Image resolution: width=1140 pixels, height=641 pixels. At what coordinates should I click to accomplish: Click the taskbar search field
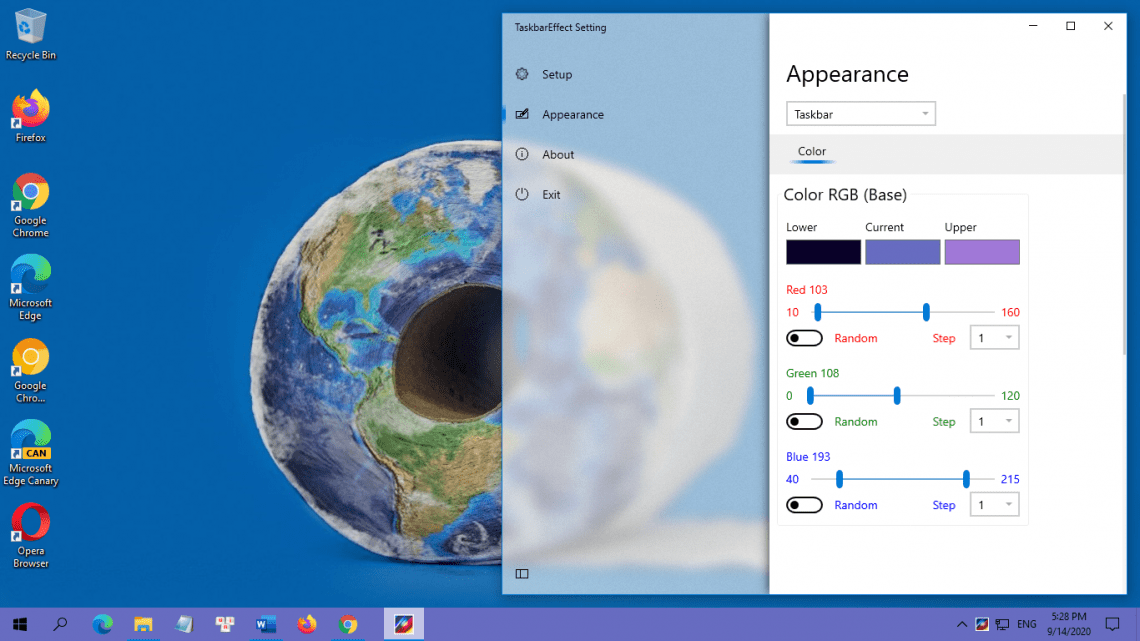click(x=60, y=623)
